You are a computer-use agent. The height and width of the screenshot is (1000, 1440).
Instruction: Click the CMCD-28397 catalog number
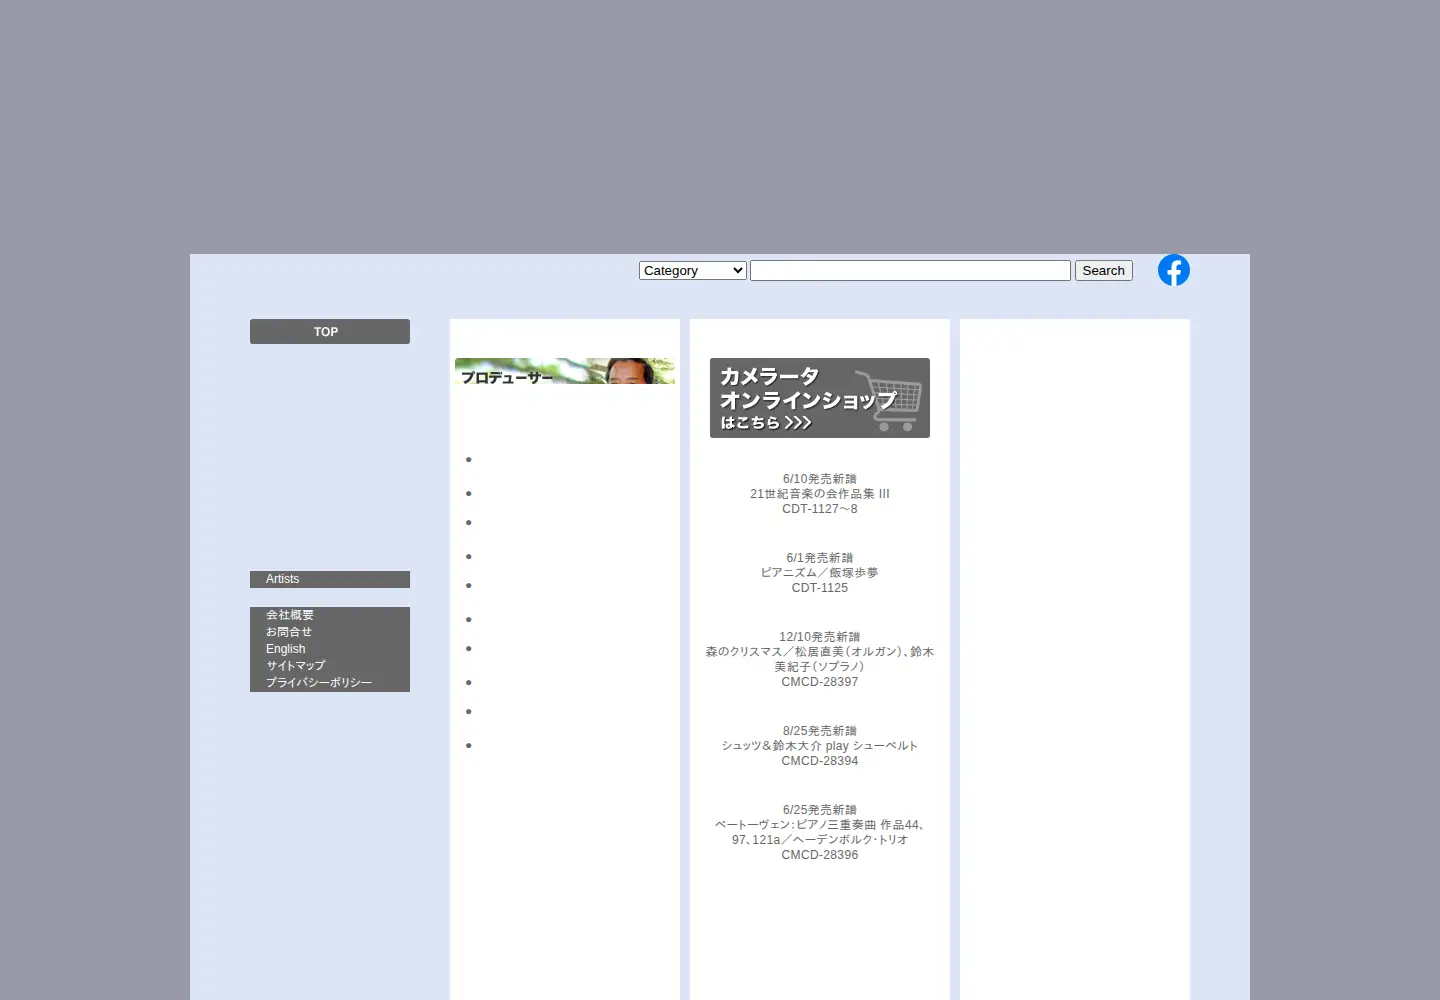[820, 682]
